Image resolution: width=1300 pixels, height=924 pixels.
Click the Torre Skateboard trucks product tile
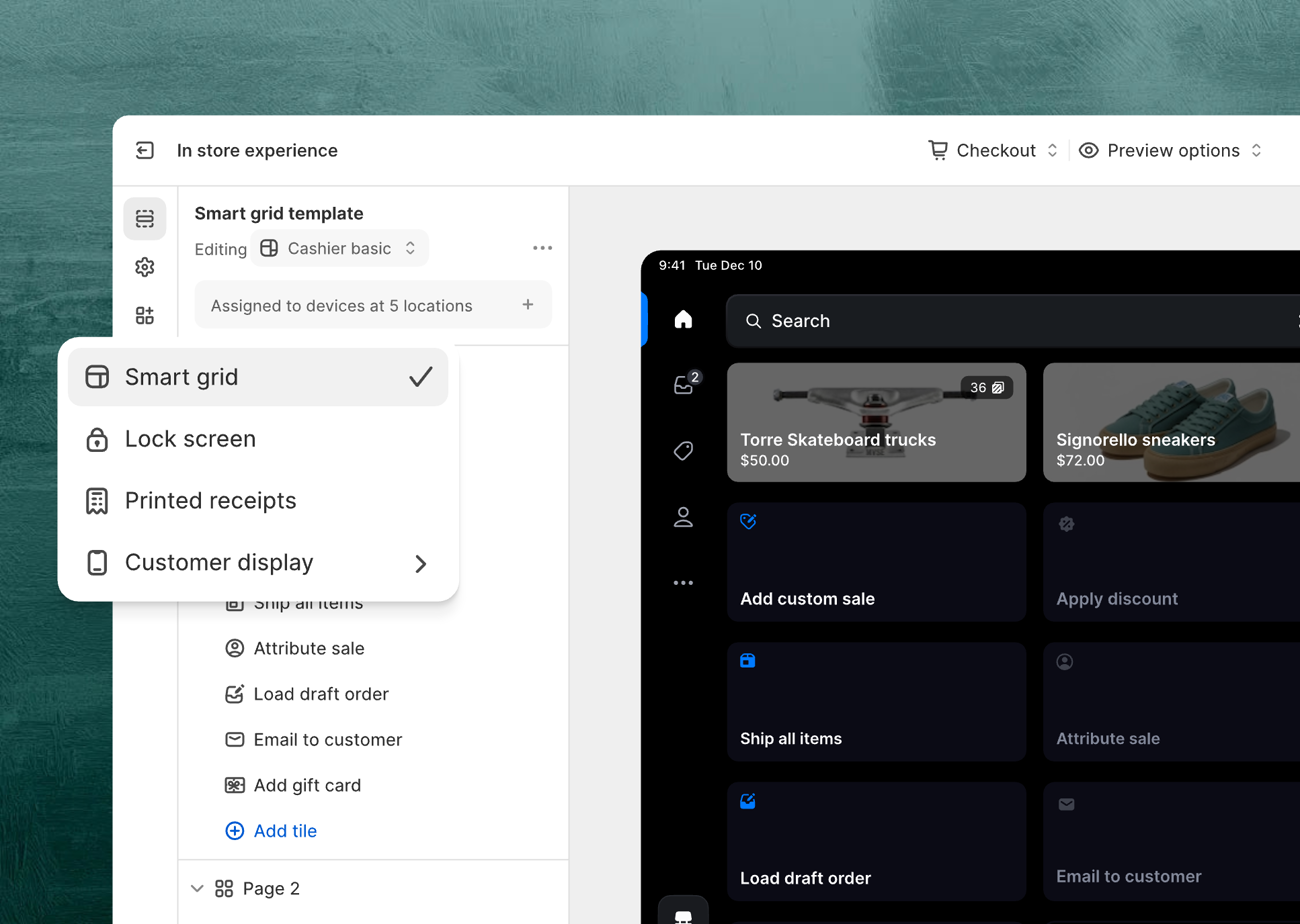877,422
